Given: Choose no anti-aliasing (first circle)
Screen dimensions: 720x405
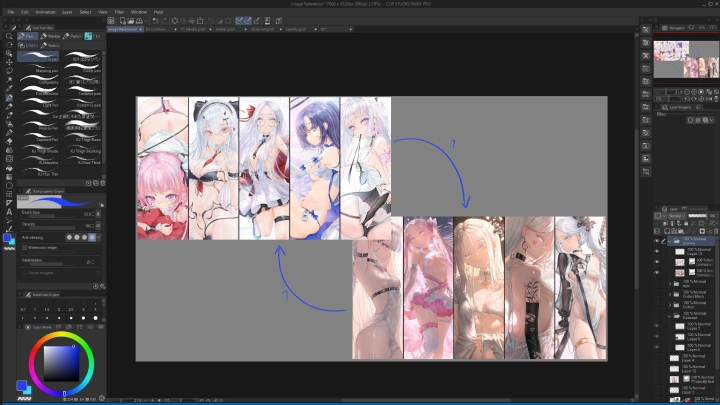Looking at the screenshot, I should [69, 237].
